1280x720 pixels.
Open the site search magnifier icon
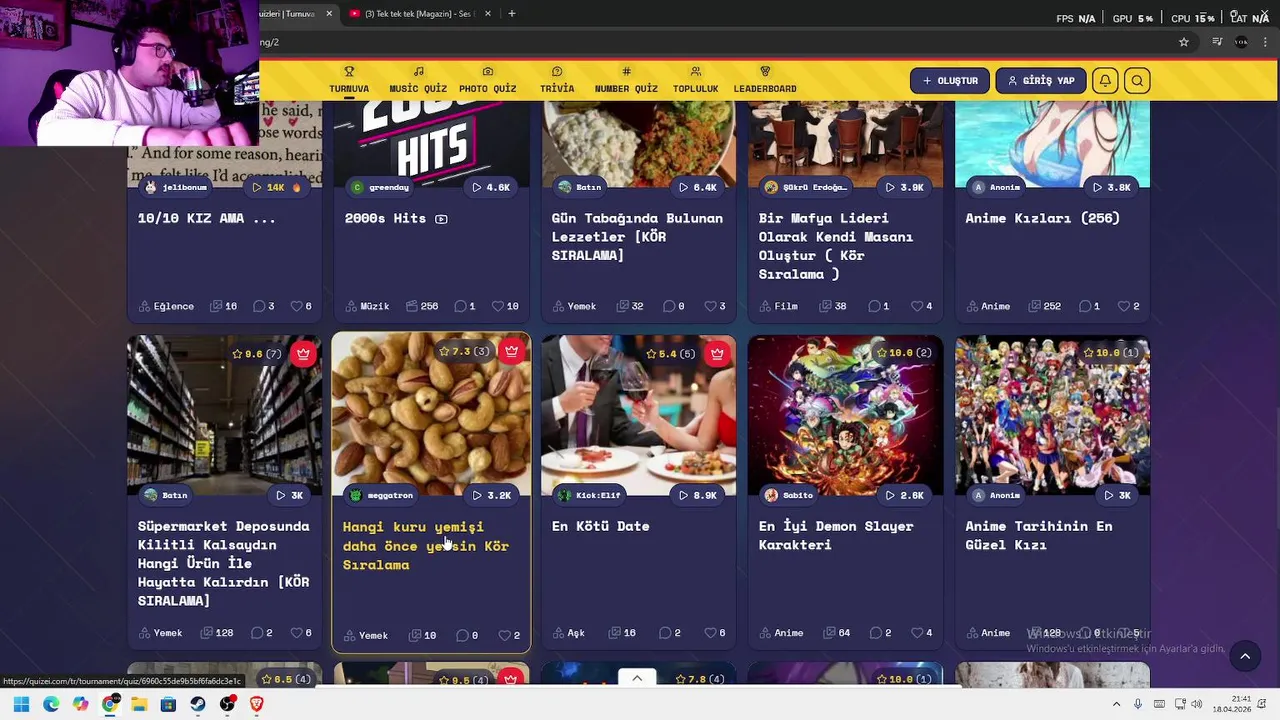(x=1137, y=81)
